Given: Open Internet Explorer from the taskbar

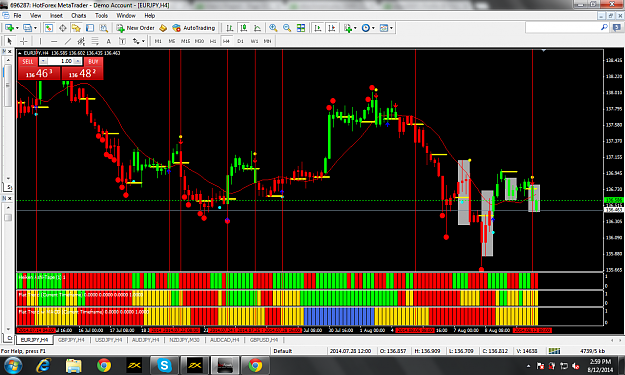Looking at the screenshot, I should pos(43,365).
